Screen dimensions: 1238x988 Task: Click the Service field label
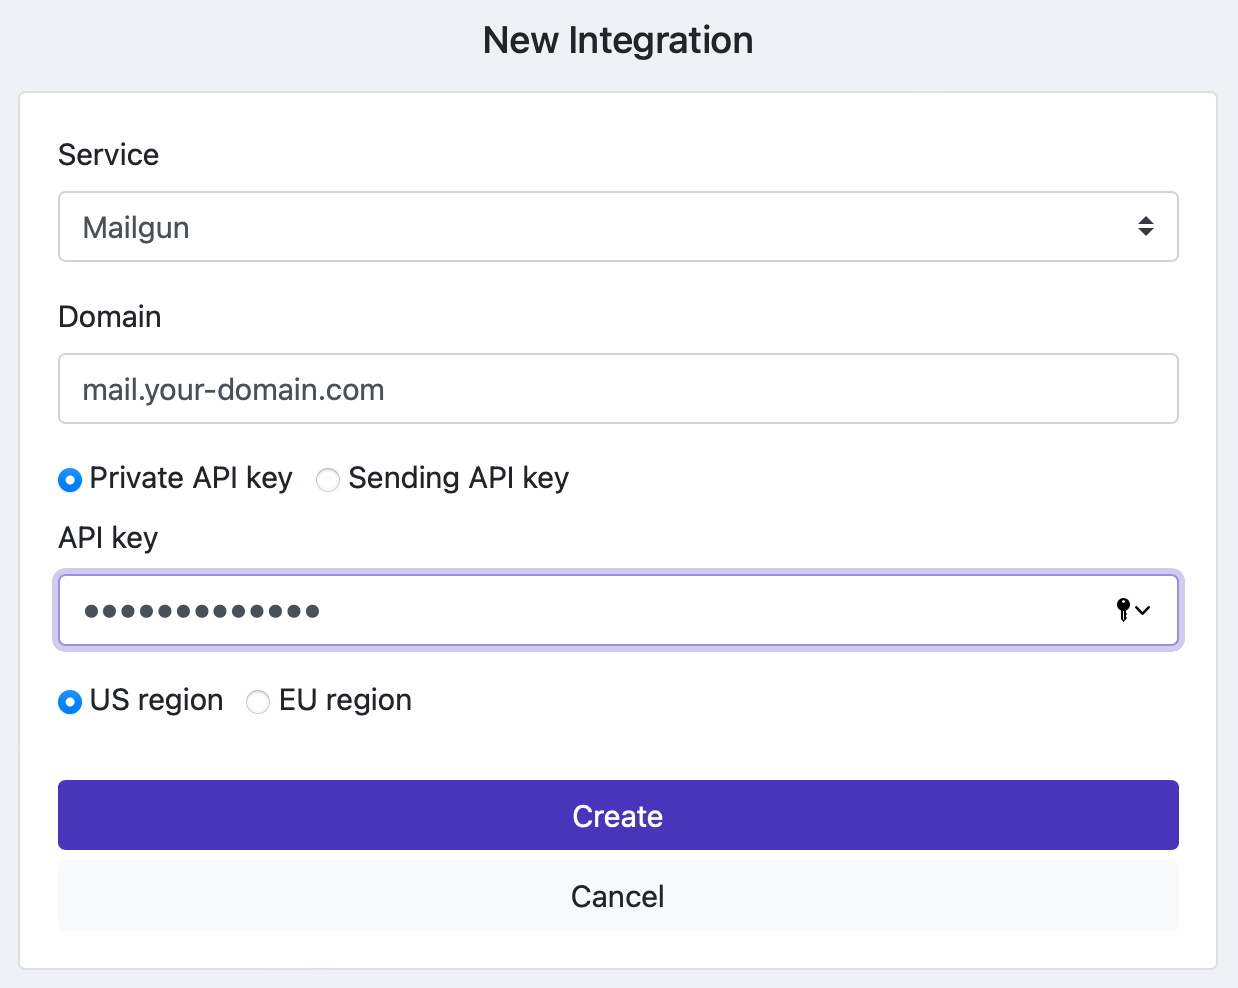click(x=108, y=155)
